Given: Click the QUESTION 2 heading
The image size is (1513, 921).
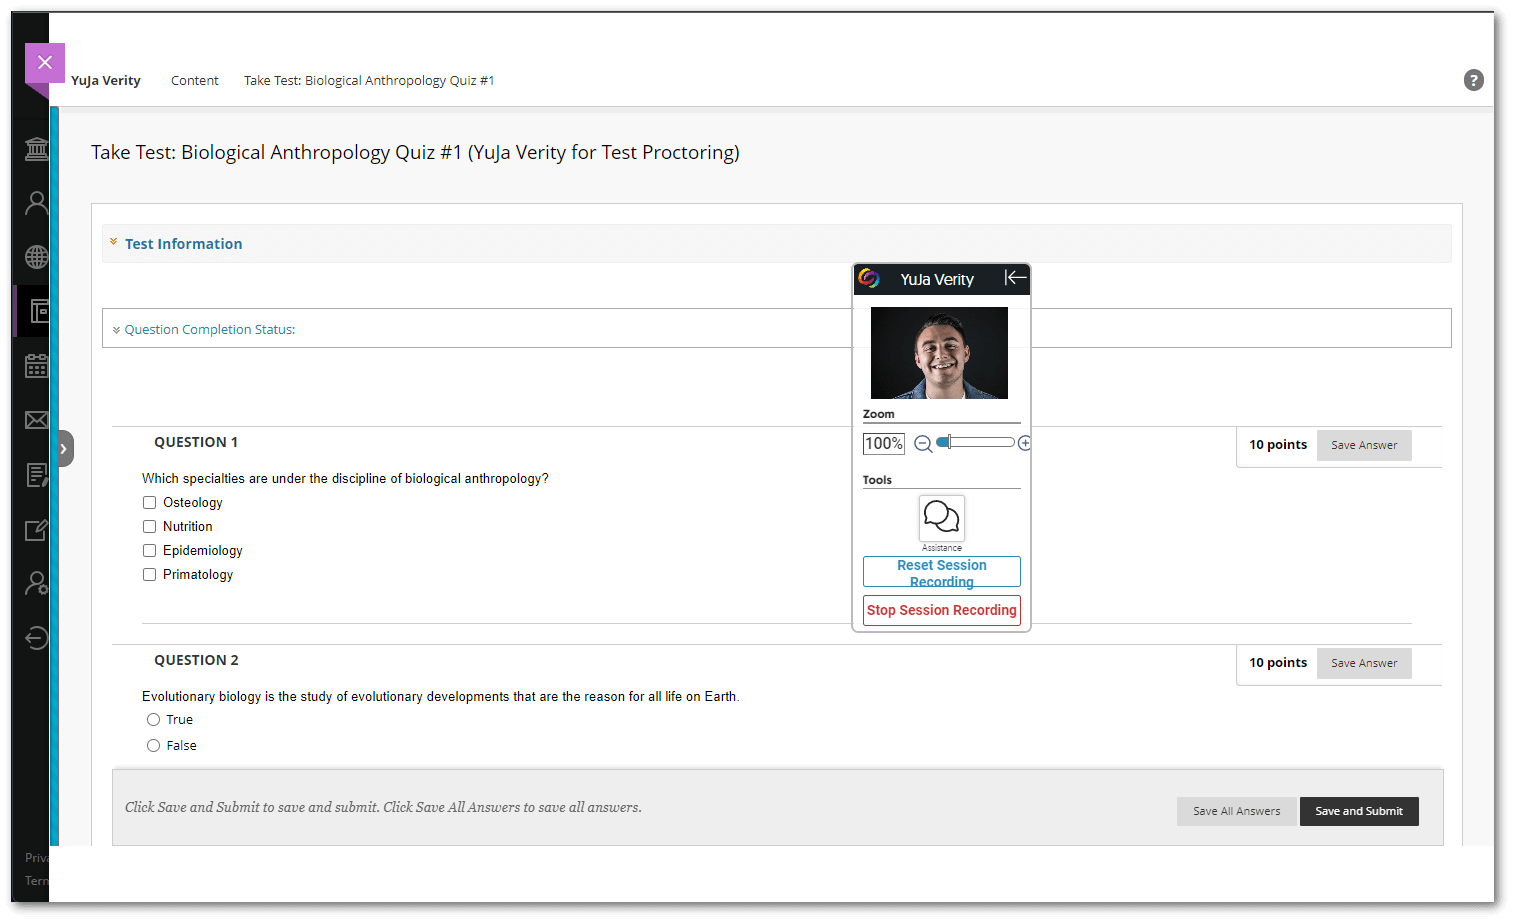Looking at the screenshot, I should tap(196, 660).
